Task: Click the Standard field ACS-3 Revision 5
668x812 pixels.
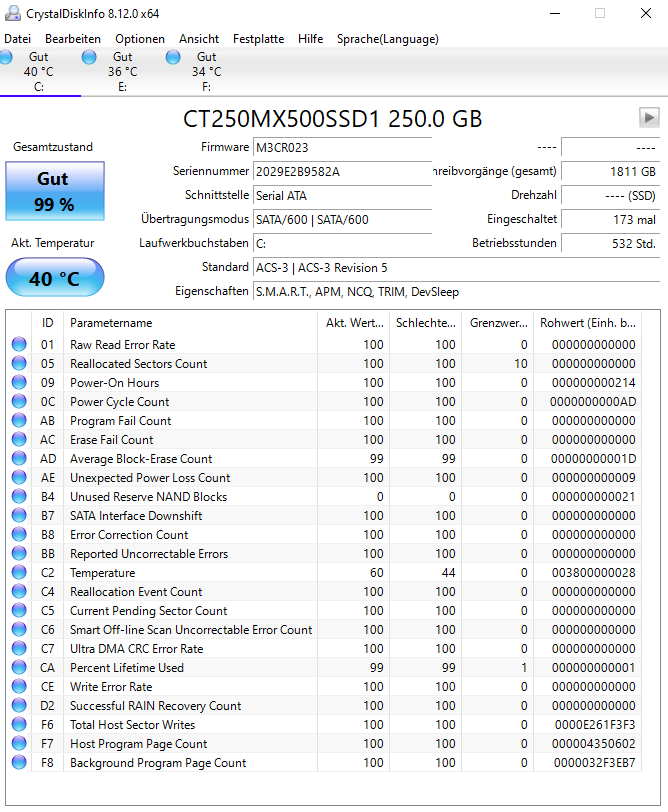Action: tap(456, 268)
